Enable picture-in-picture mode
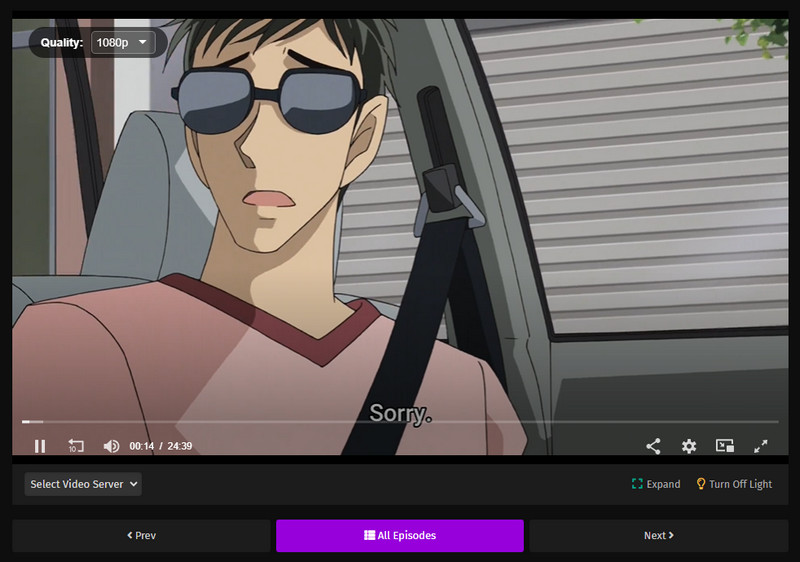The image size is (800, 562). coord(724,446)
